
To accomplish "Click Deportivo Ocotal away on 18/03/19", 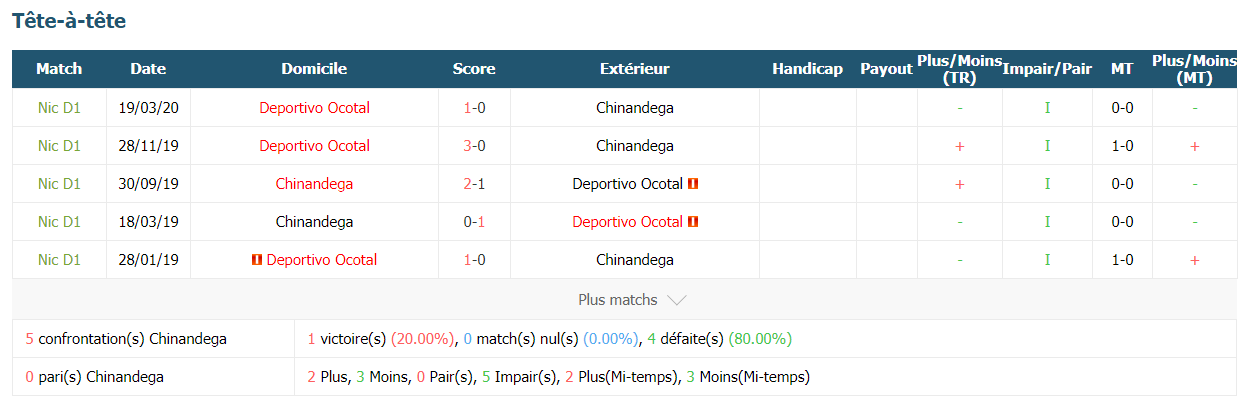I will [x=627, y=222].
